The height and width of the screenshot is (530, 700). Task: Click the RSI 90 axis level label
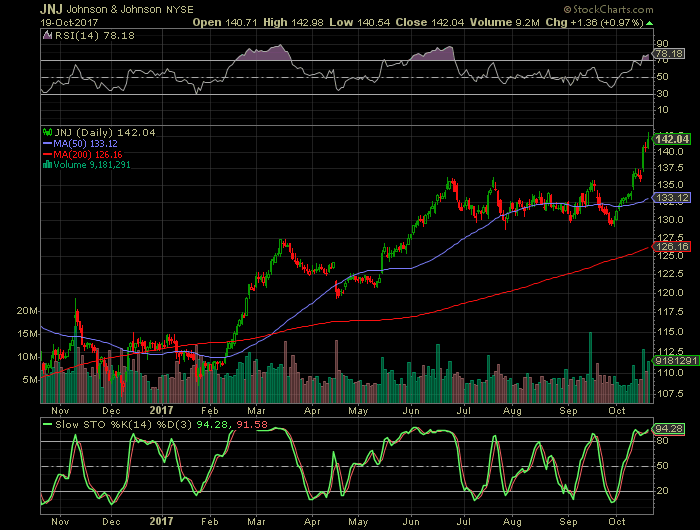point(662,43)
